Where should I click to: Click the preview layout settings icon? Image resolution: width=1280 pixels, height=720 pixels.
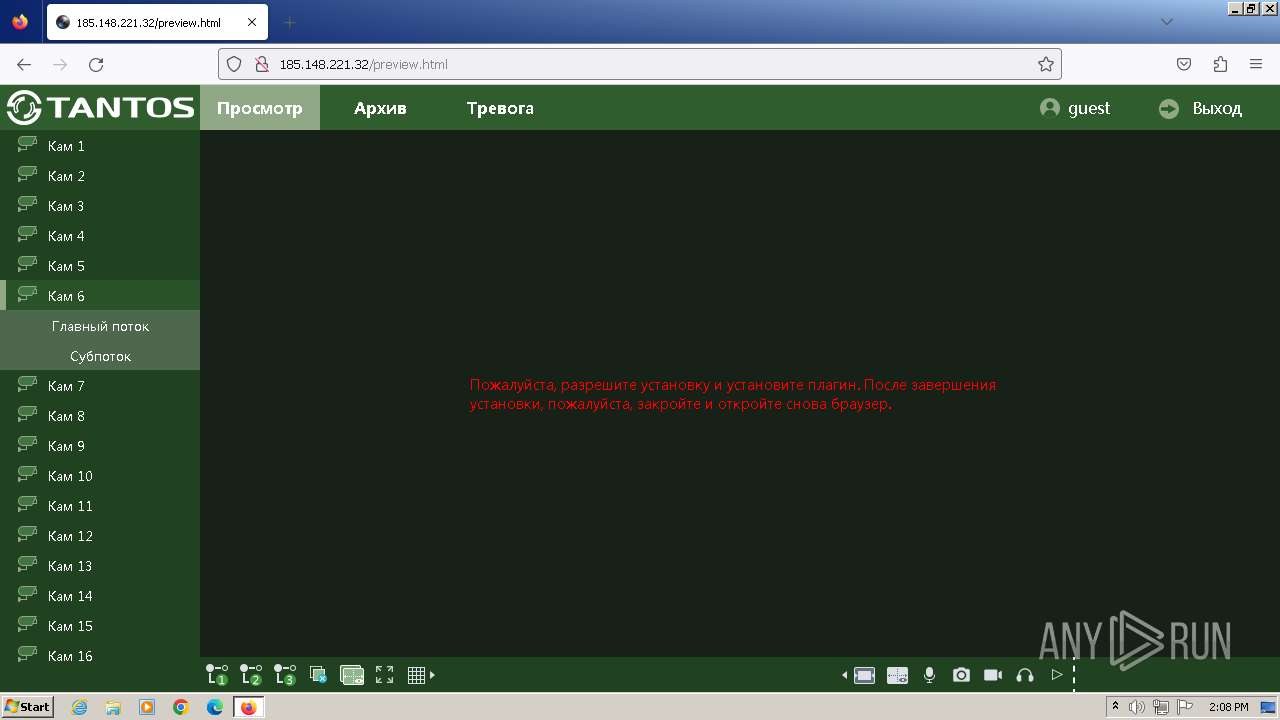pos(352,675)
